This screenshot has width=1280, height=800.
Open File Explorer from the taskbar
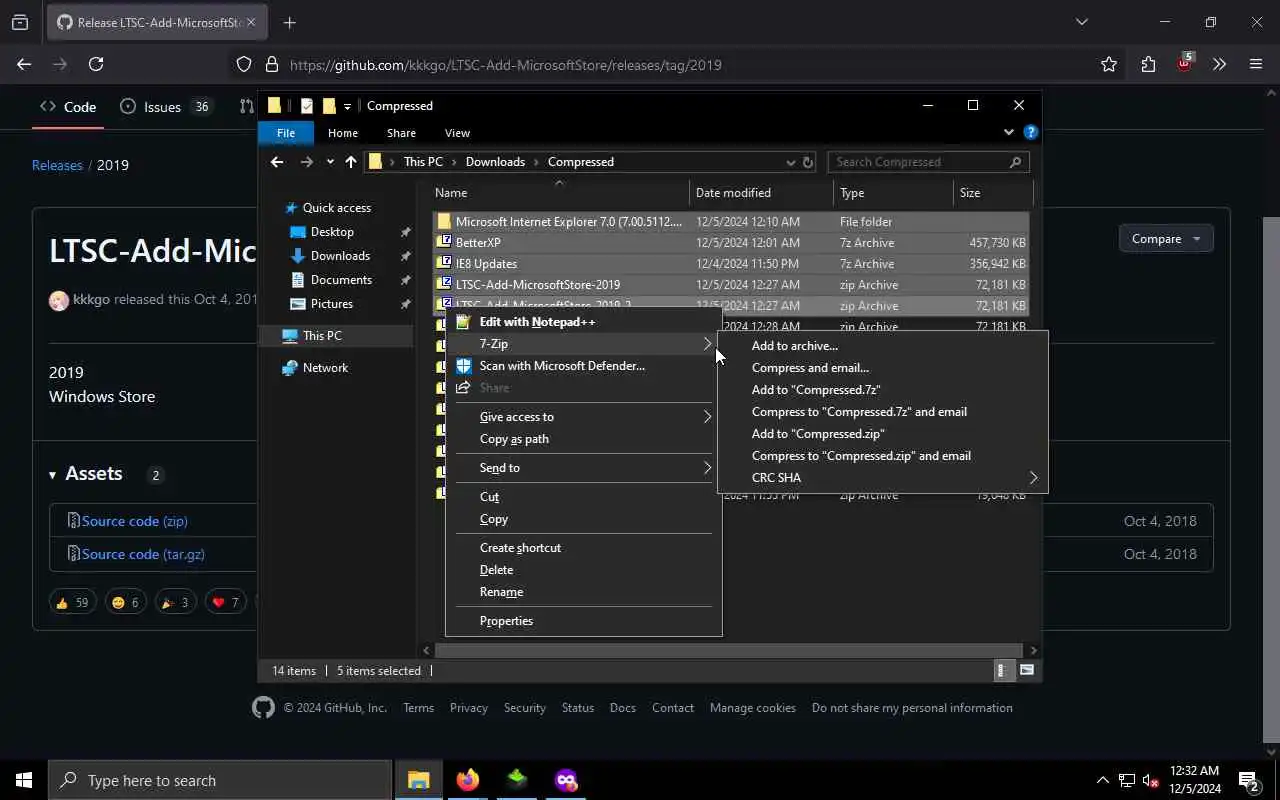coord(419,780)
